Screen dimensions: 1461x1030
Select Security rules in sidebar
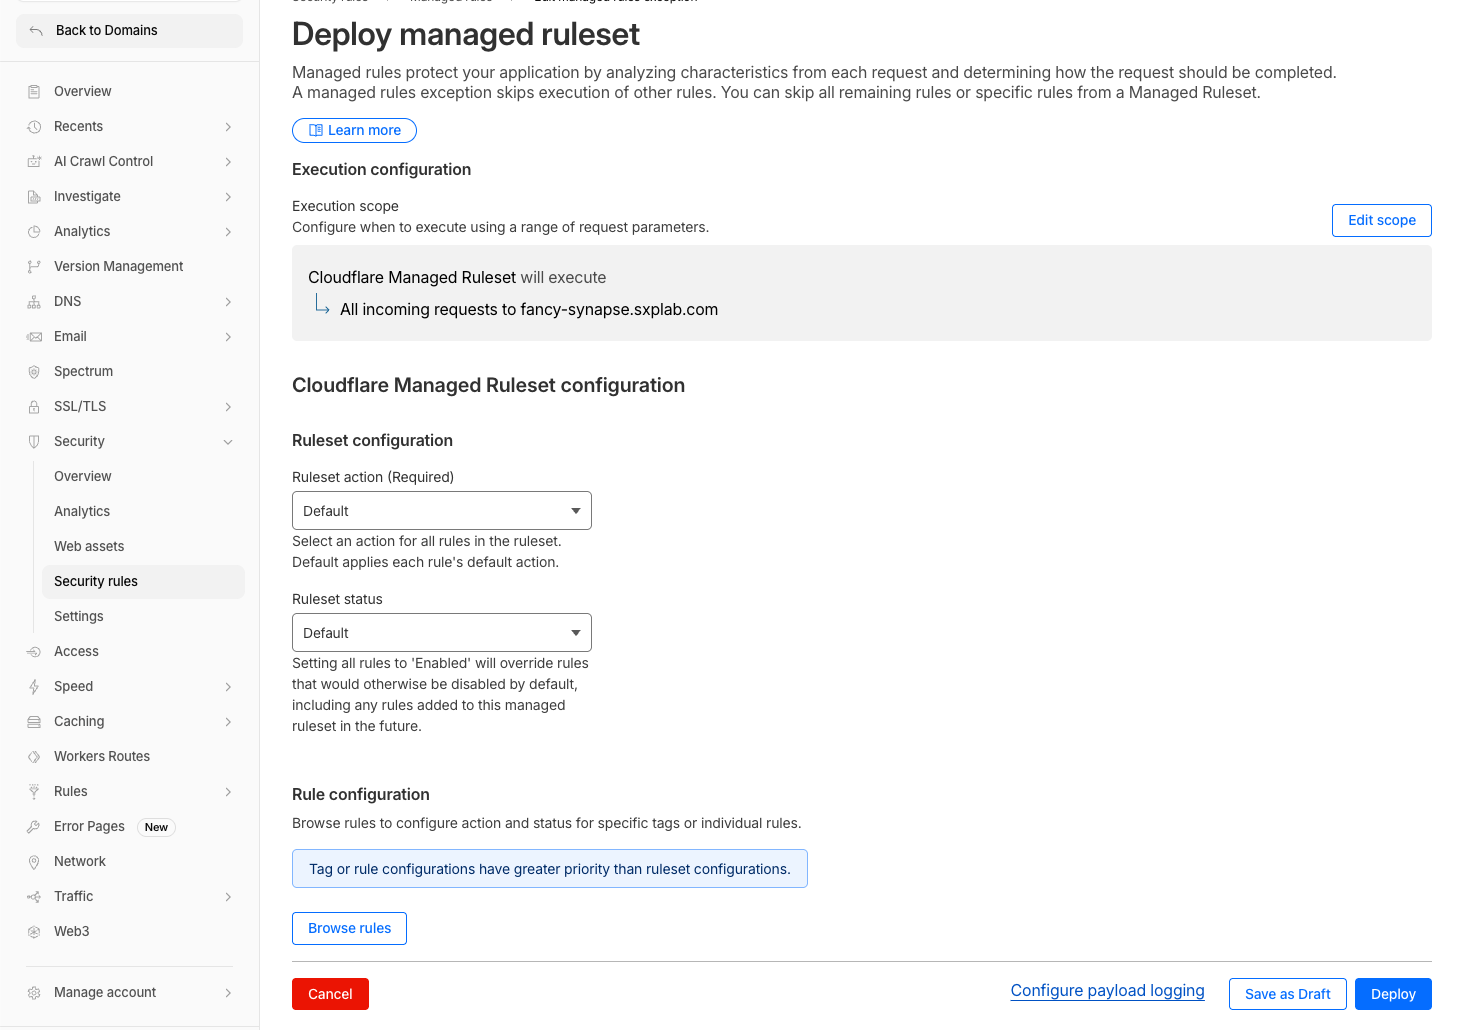143,581
